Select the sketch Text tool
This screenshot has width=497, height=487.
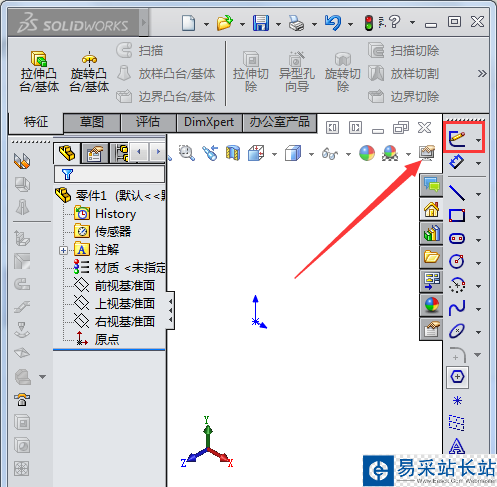[457, 446]
